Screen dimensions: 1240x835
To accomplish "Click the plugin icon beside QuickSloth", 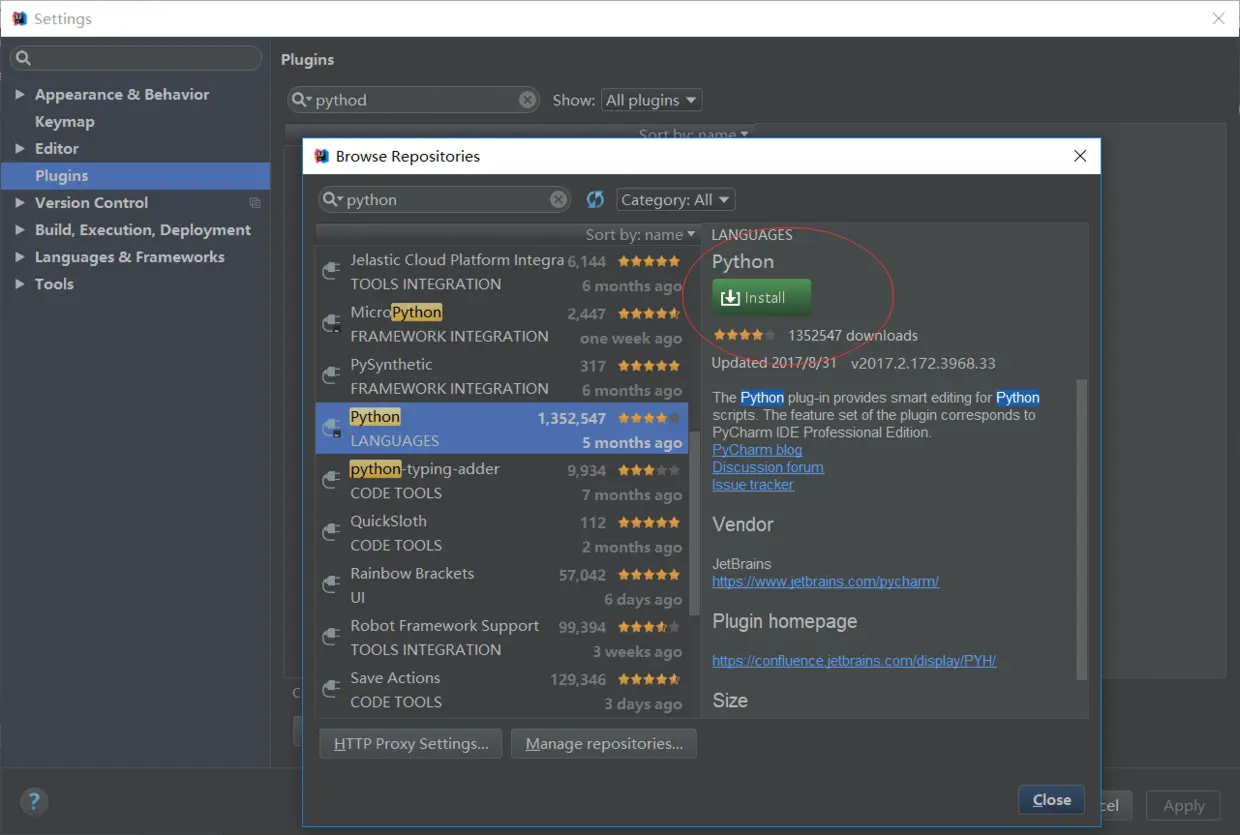I will click(x=331, y=532).
